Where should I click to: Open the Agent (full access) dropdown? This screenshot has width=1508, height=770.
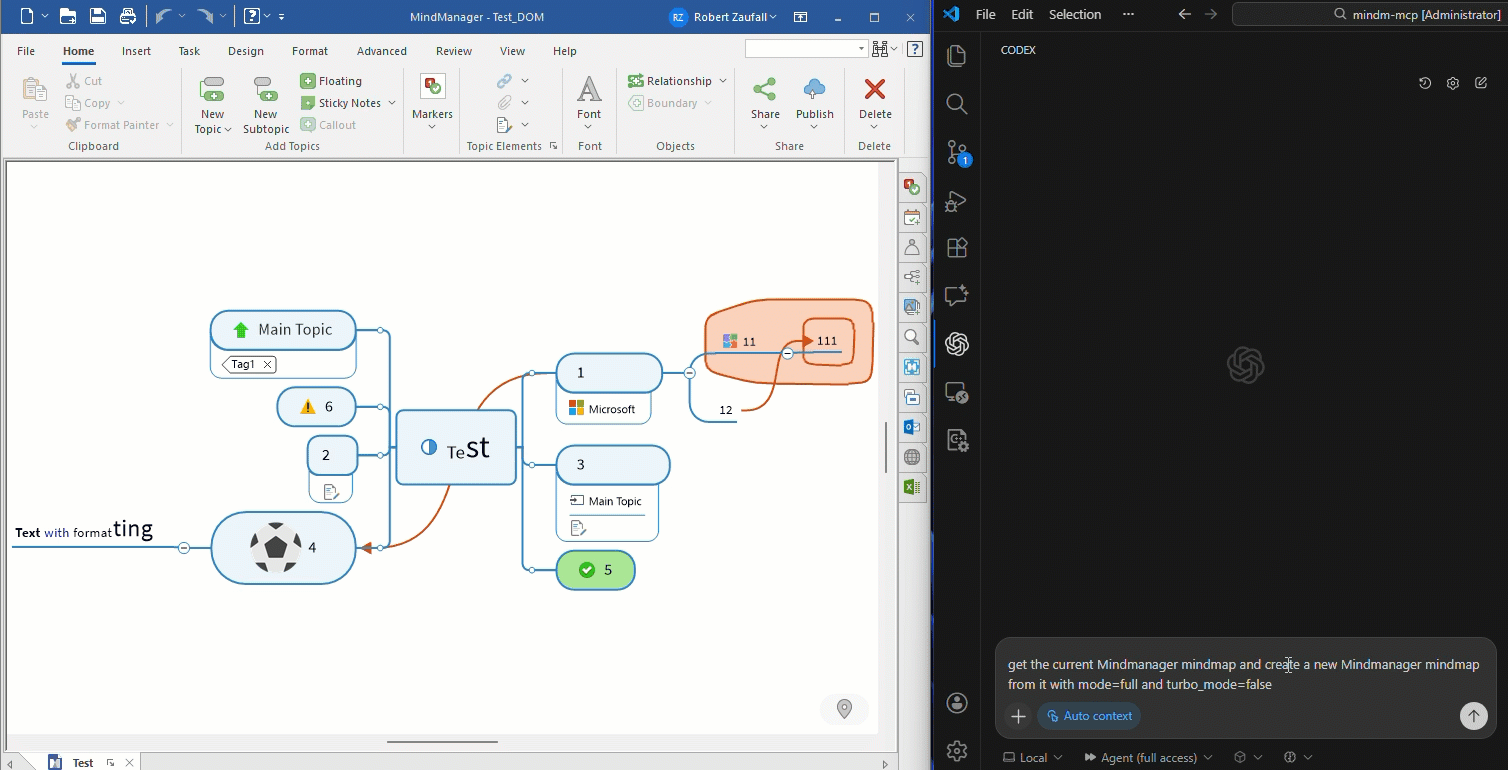(x=1148, y=757)
